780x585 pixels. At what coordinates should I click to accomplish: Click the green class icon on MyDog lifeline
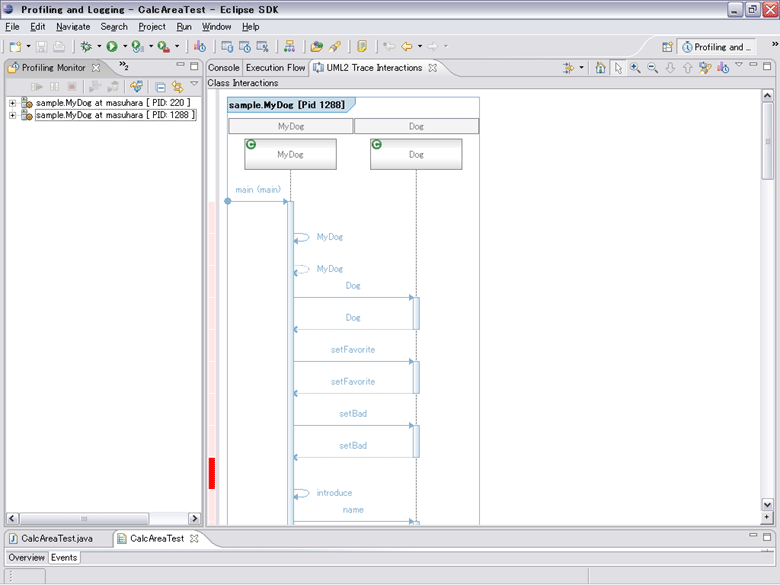click(251, 144)
